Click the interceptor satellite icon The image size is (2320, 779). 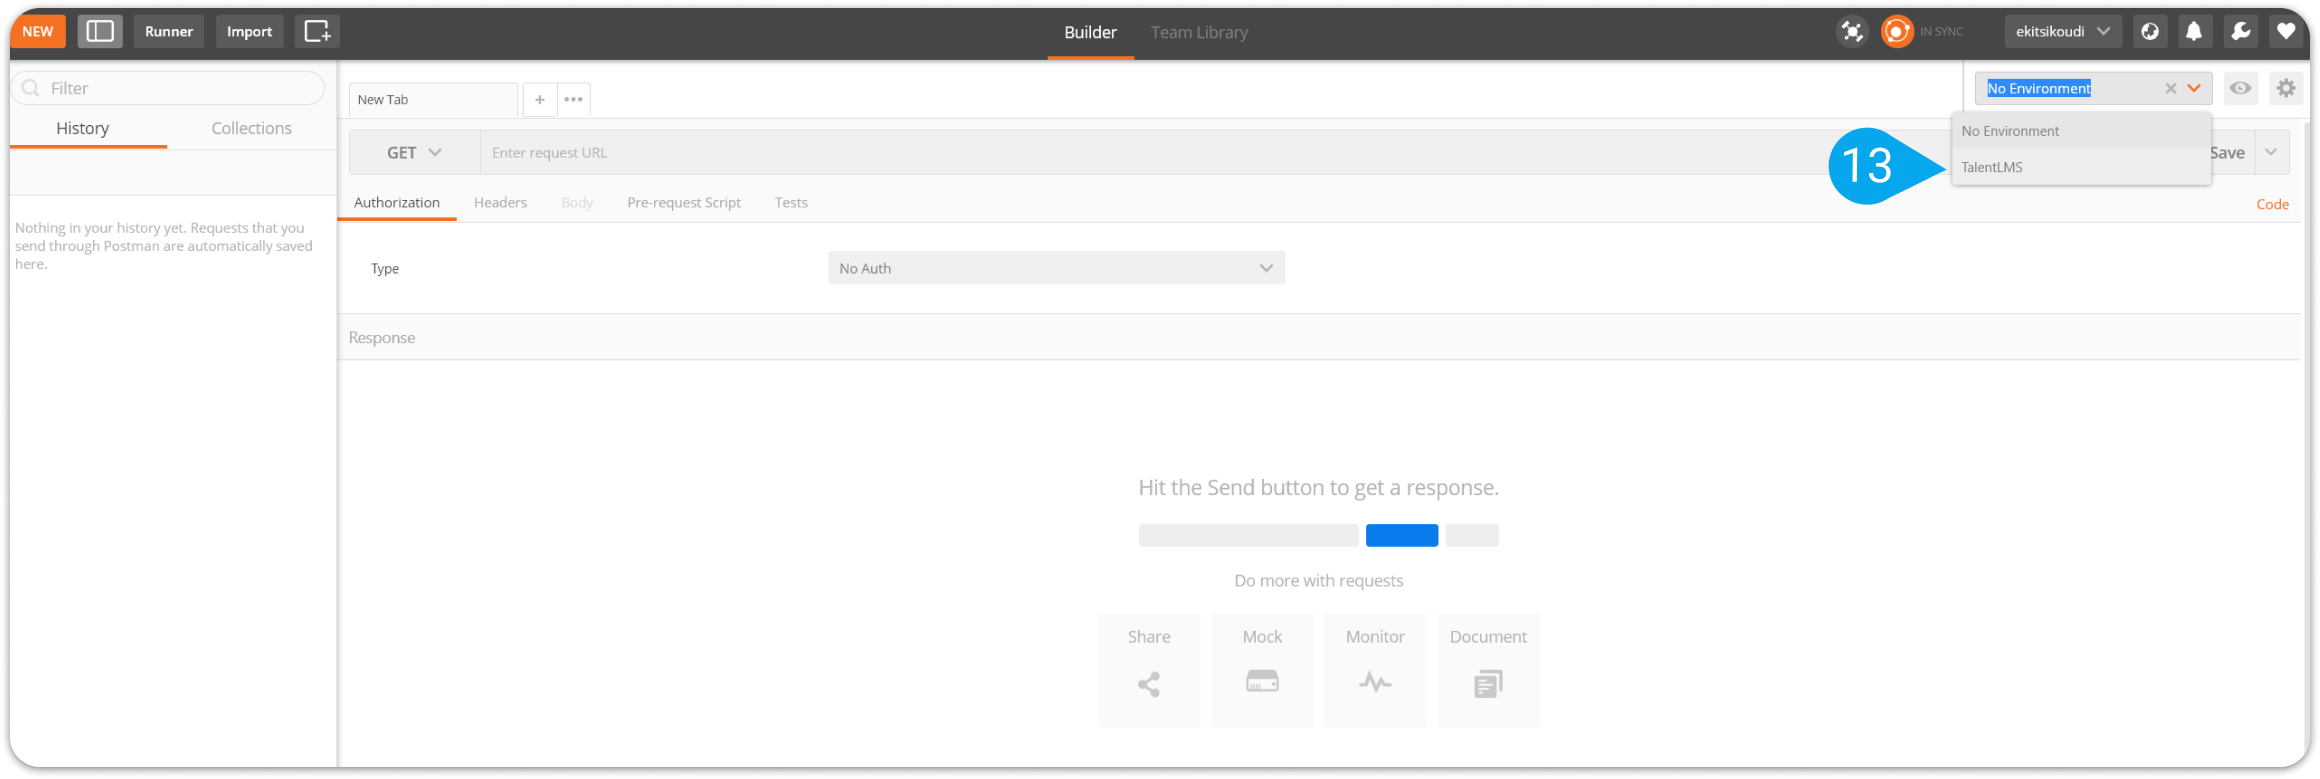(1852, 32)
